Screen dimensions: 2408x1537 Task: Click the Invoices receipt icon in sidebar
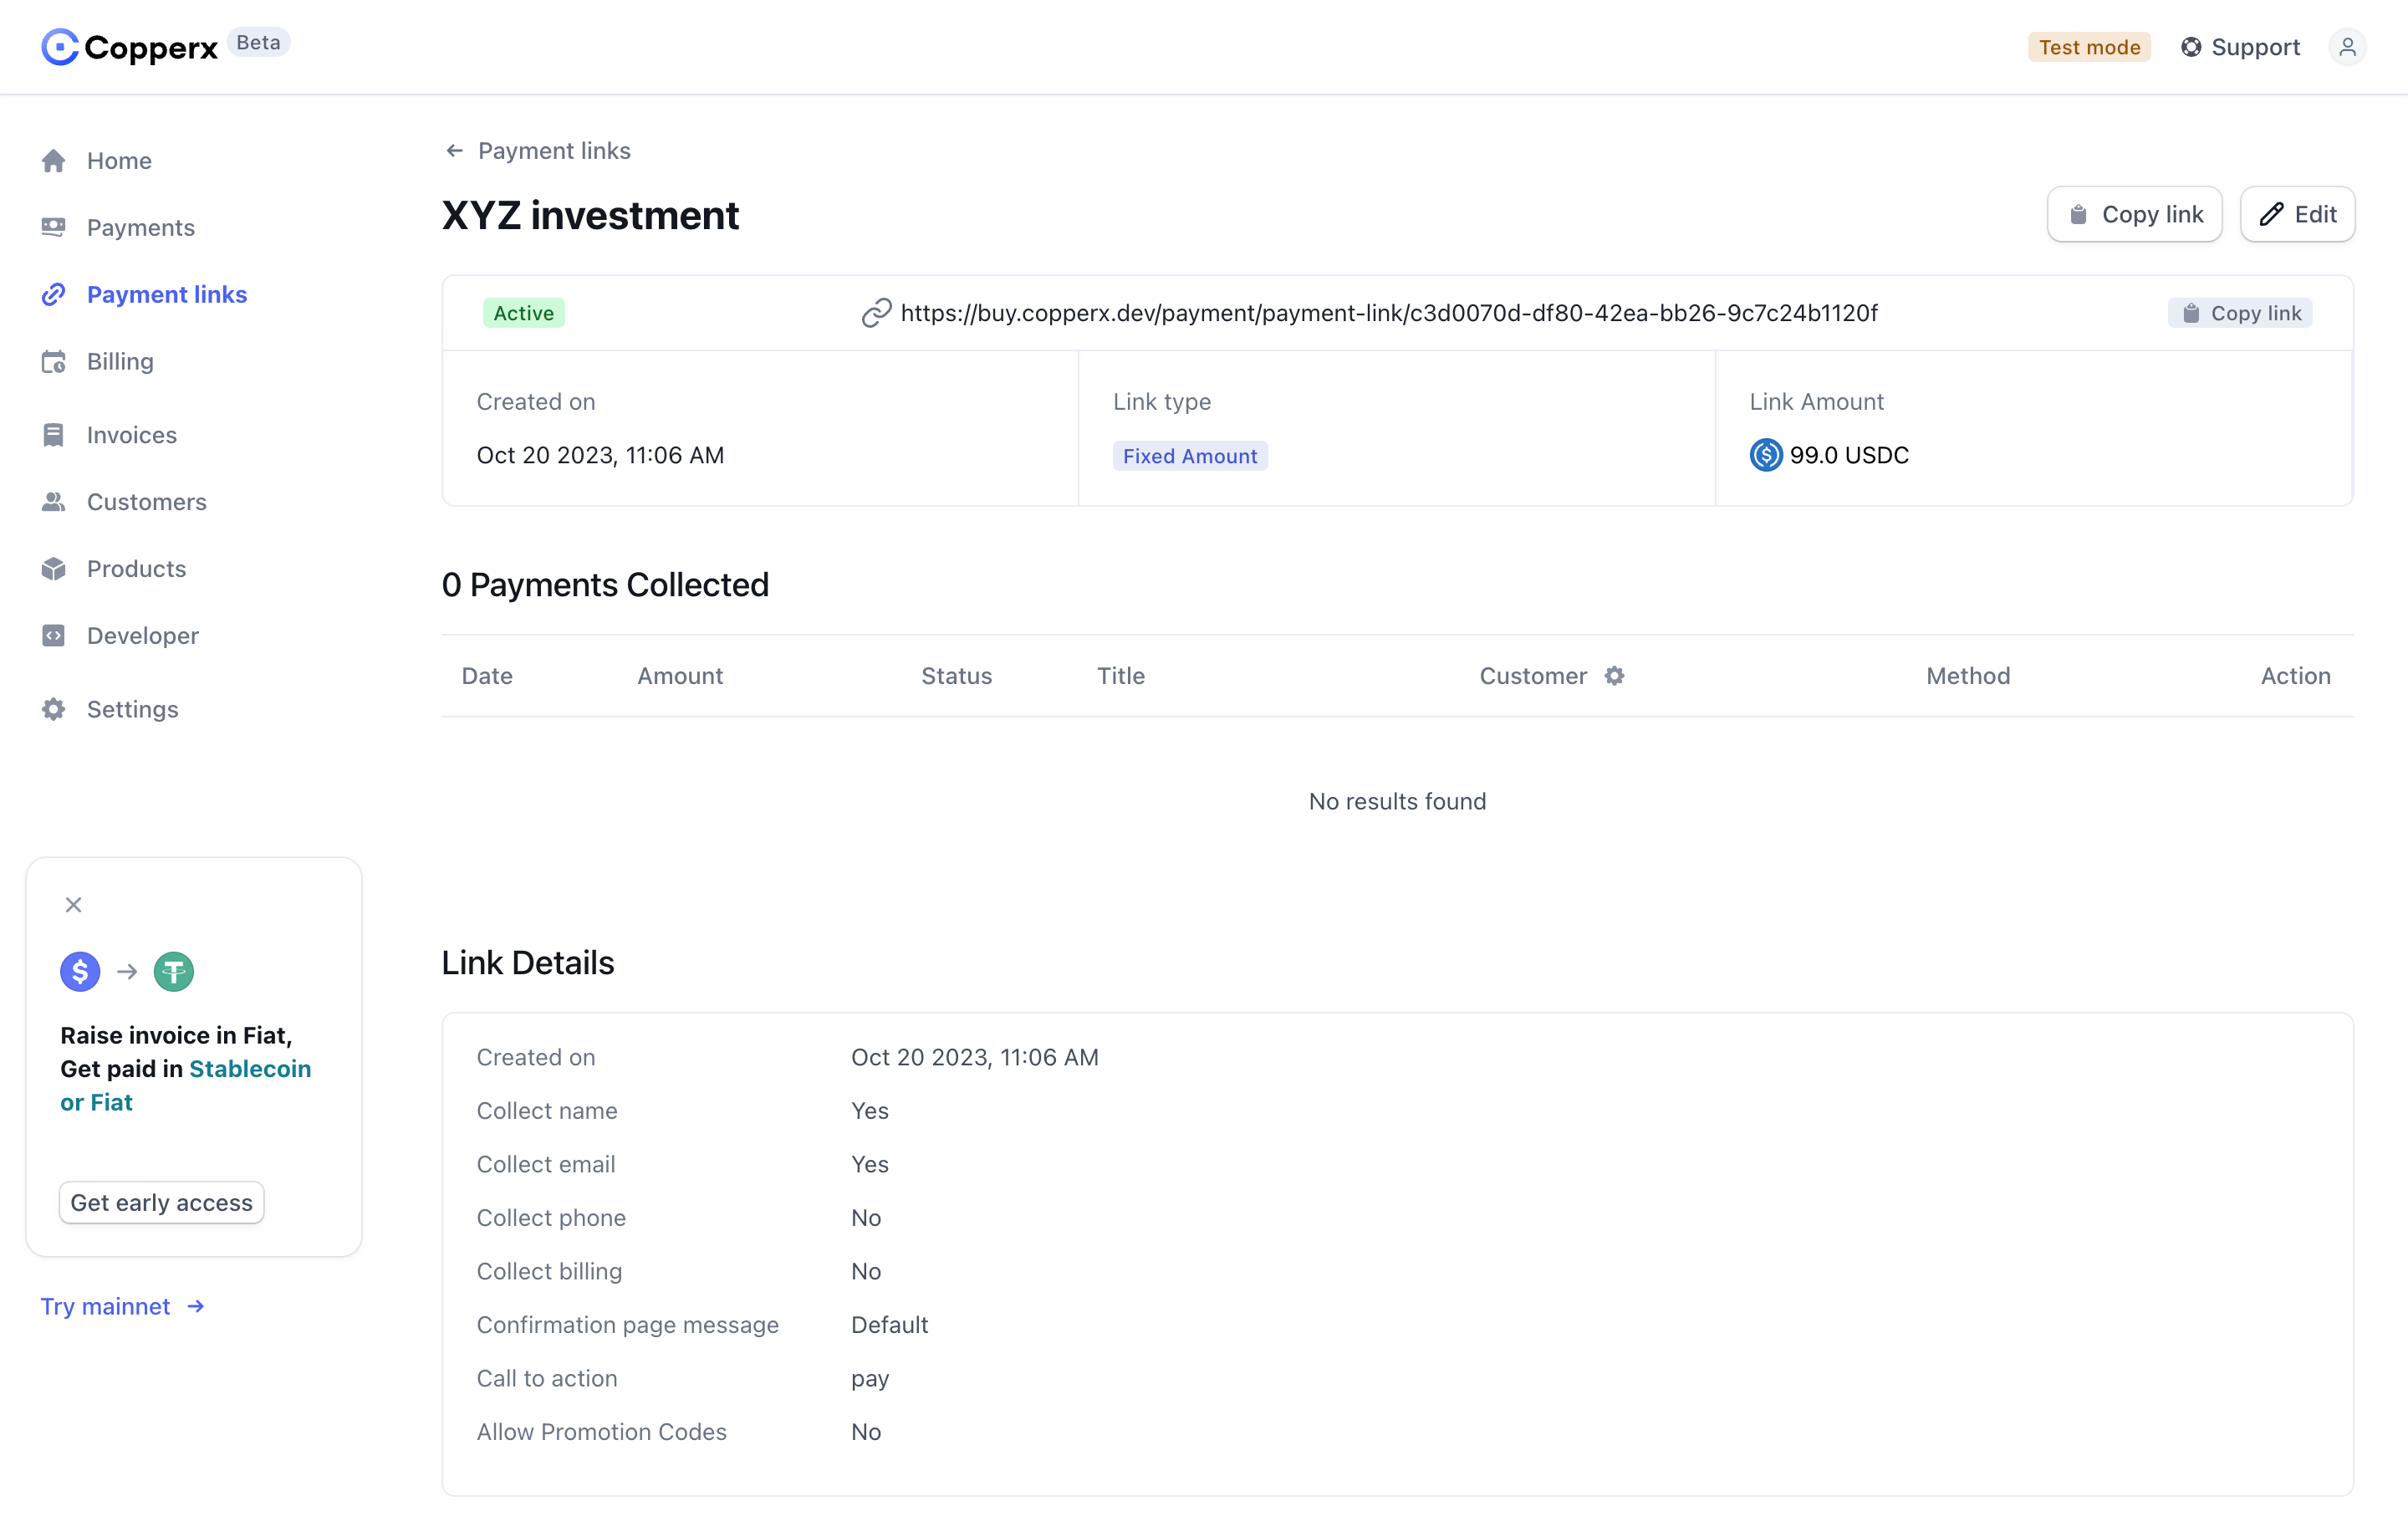click(54, 435)
